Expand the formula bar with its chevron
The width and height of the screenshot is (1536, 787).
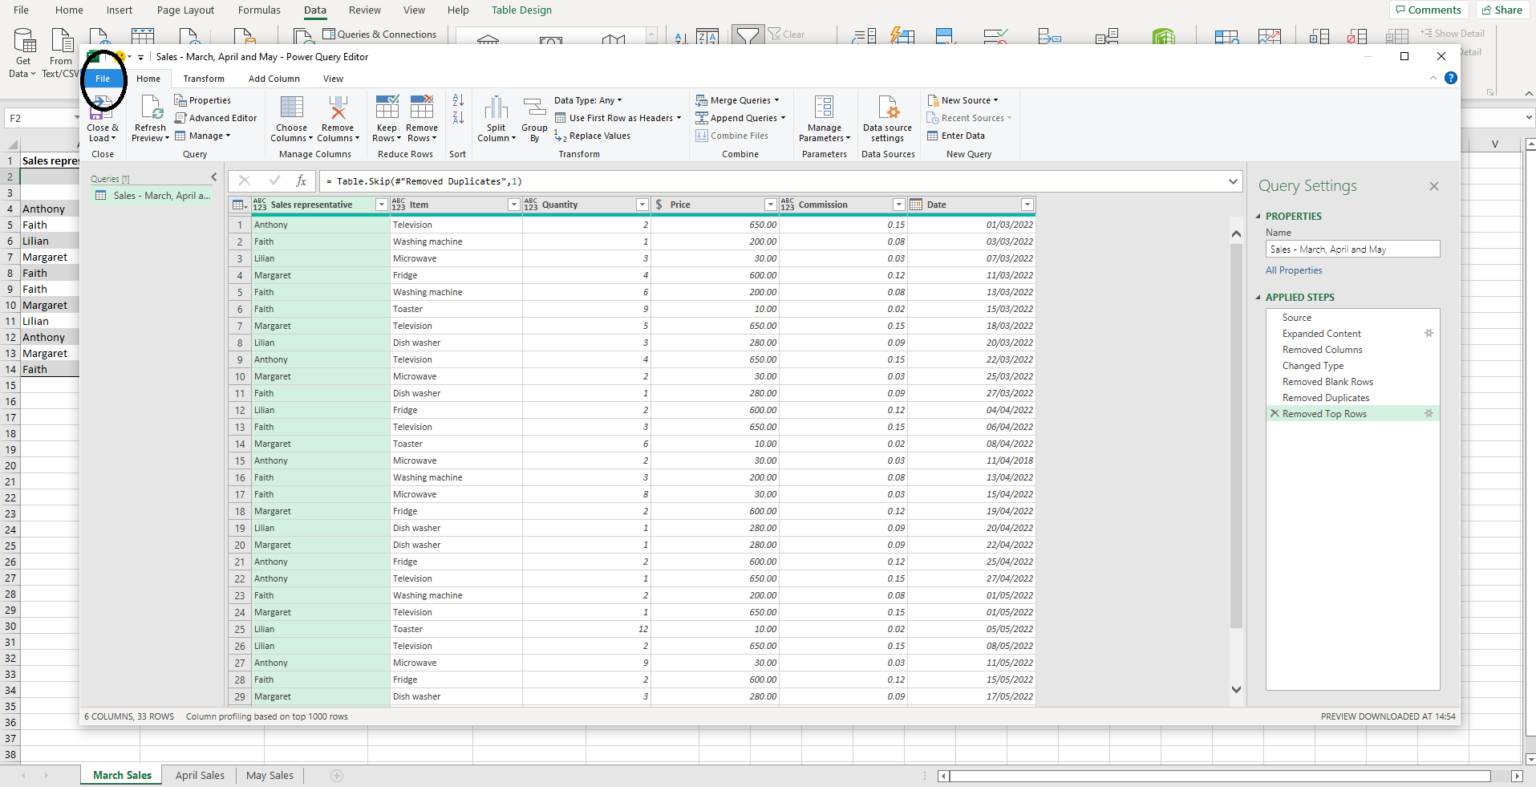pyautogui.click(x=1232, y=182)
